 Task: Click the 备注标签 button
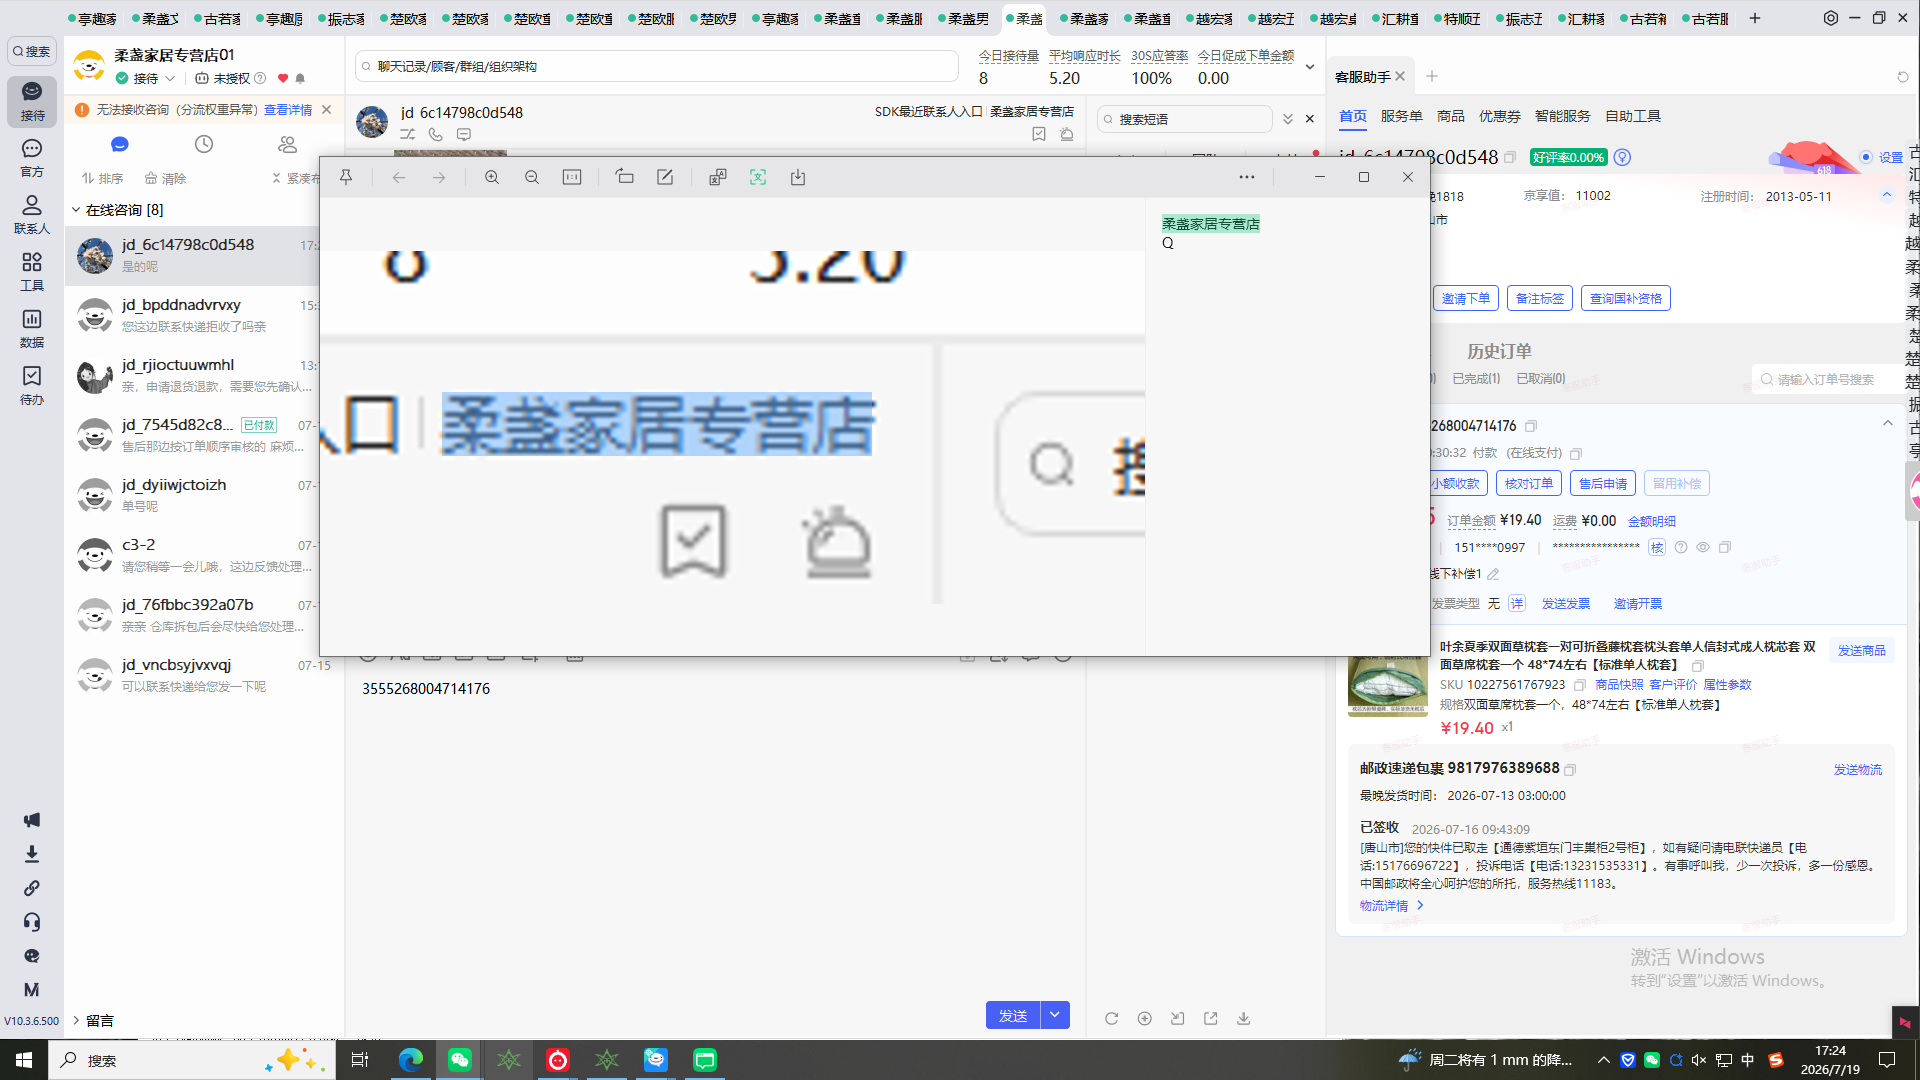point(1540,298)
